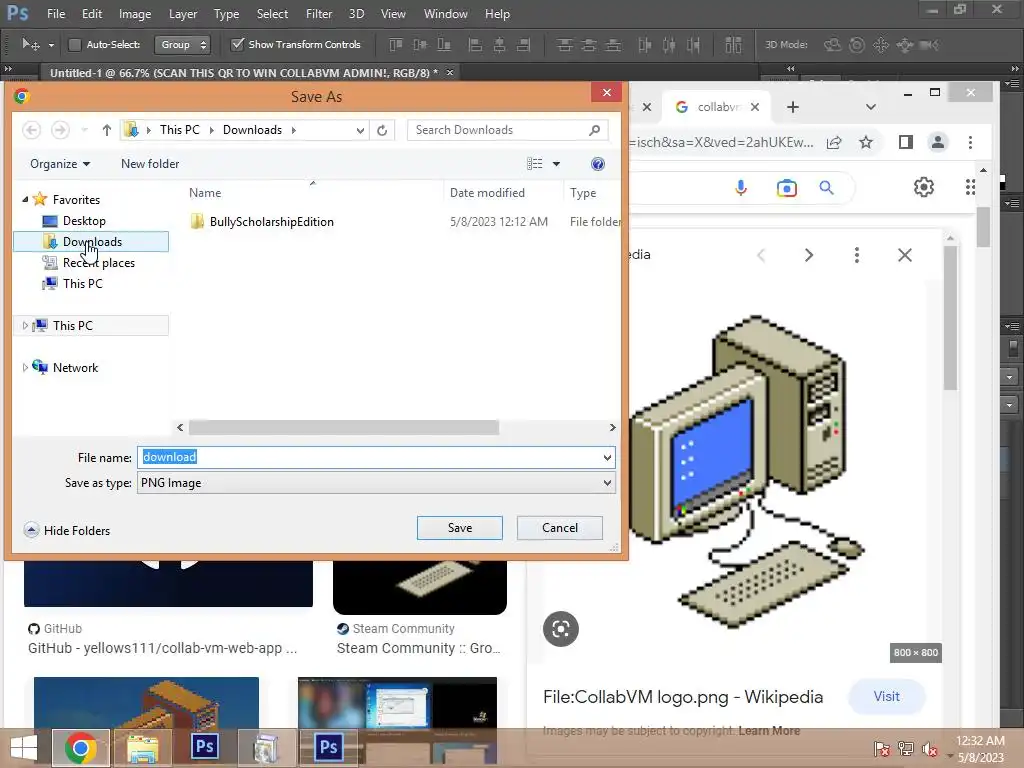Click the Lens search icon on image
Image resolution: width=1024 pixels, height=768 pixels.
pyautogui.click(x=560, y=629)
